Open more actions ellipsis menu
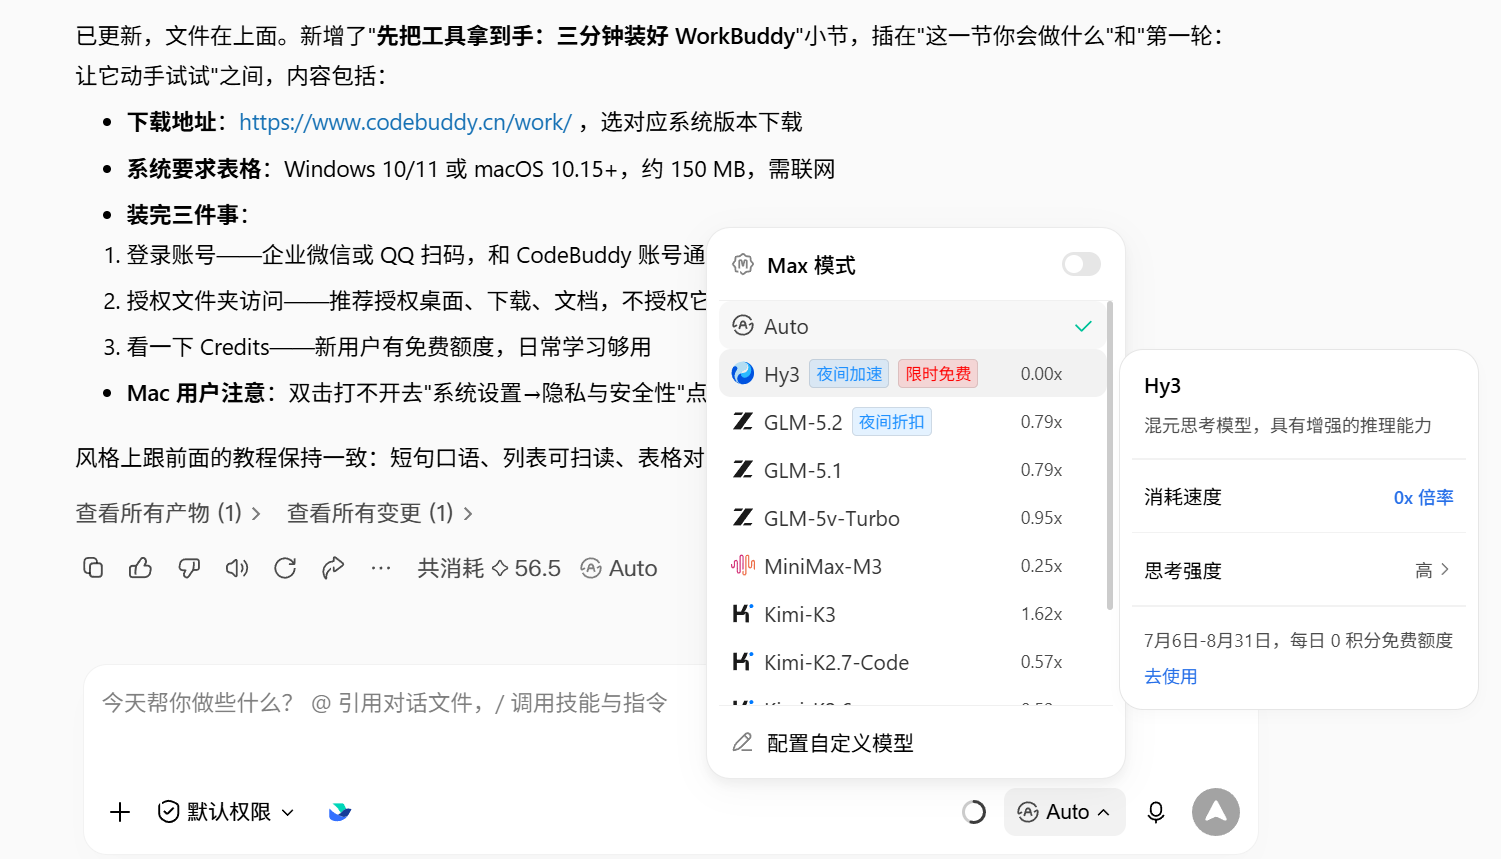Screen dimensions: 1501x859 [x=381, y=568]
